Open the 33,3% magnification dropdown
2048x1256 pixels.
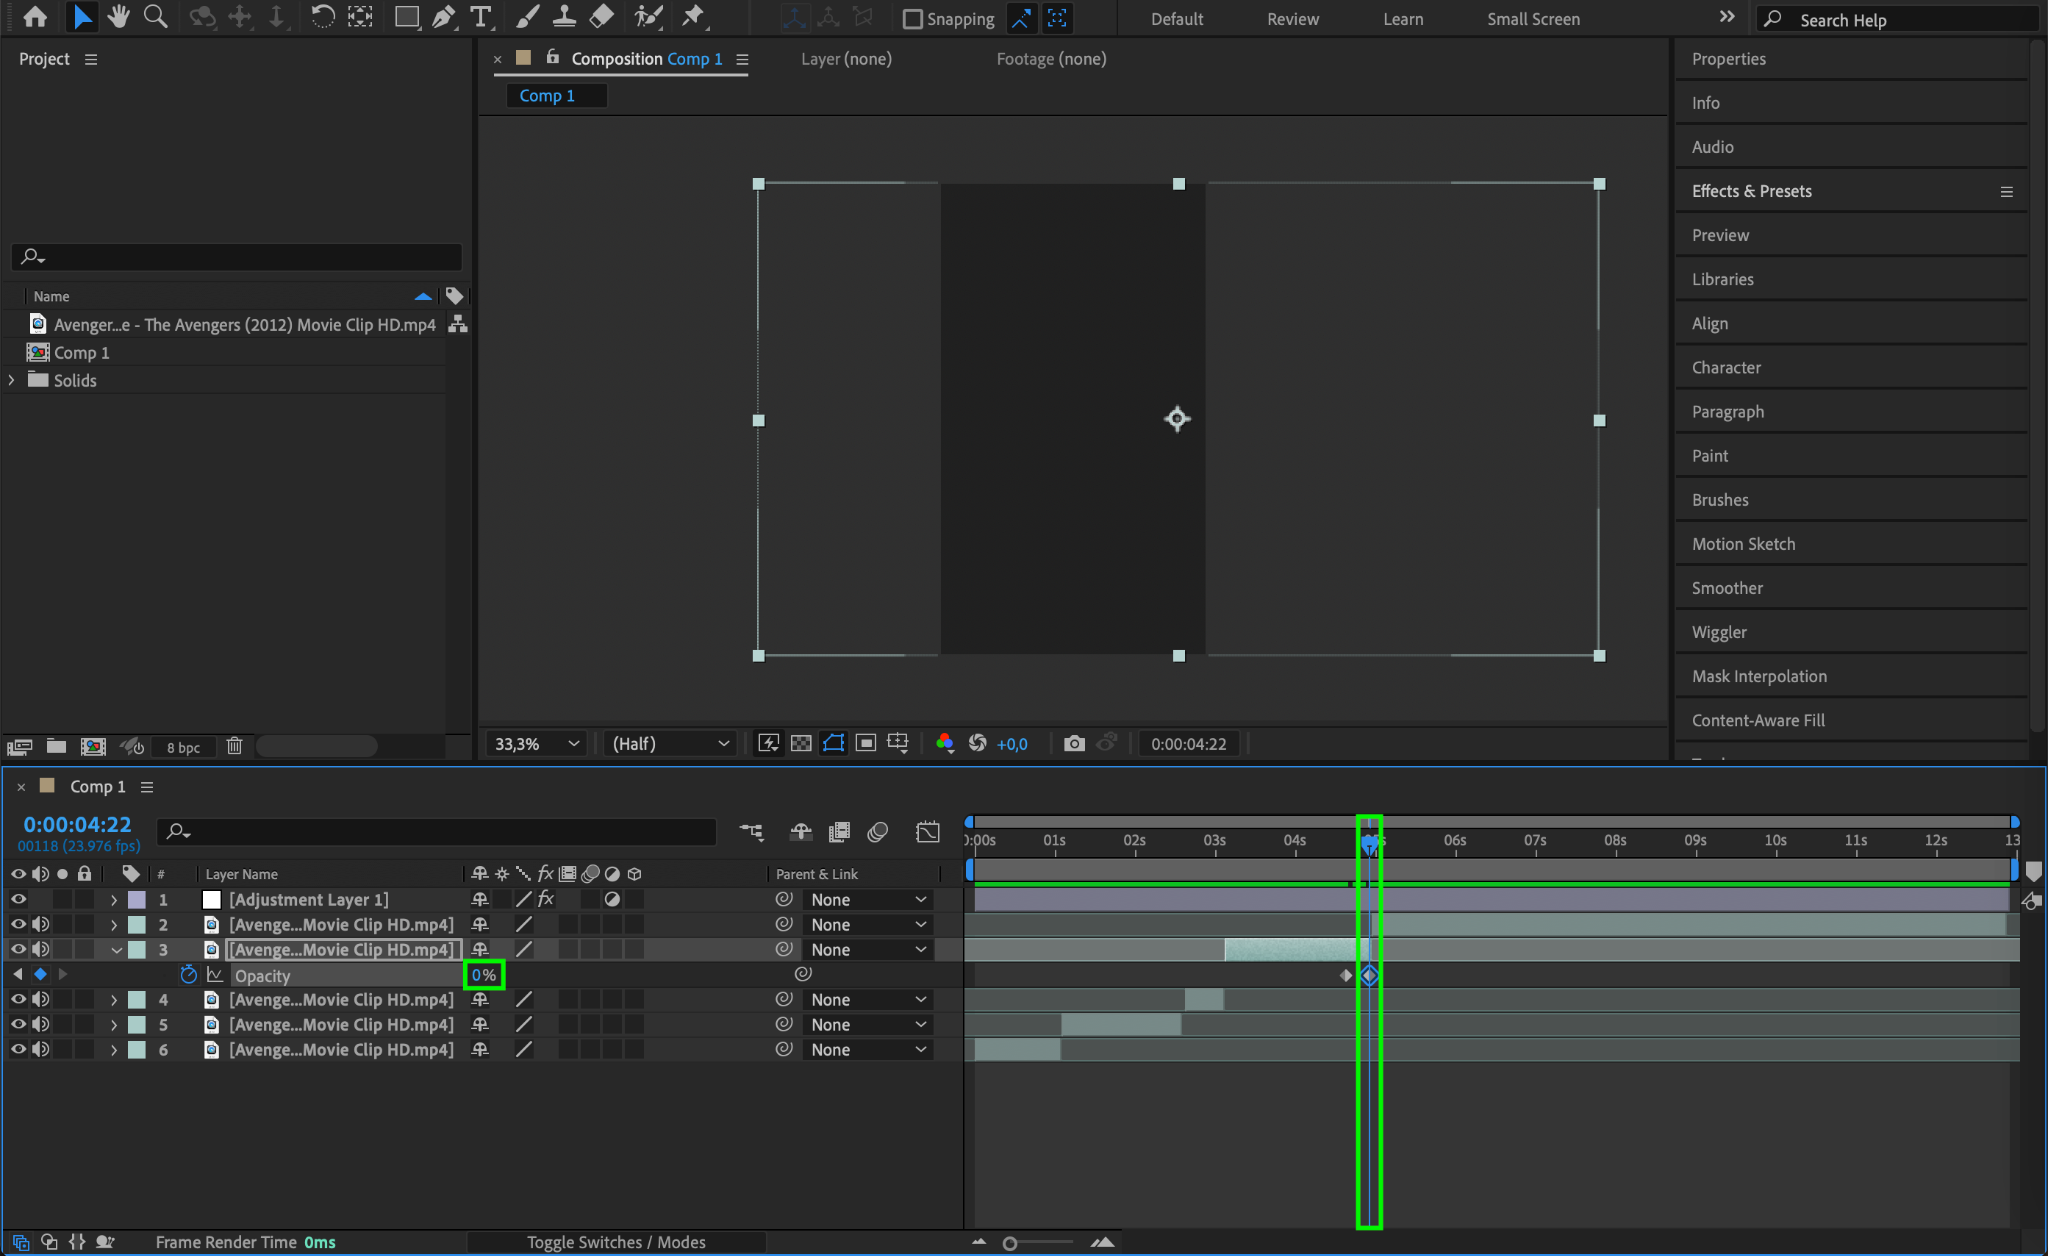pos(537,743)
